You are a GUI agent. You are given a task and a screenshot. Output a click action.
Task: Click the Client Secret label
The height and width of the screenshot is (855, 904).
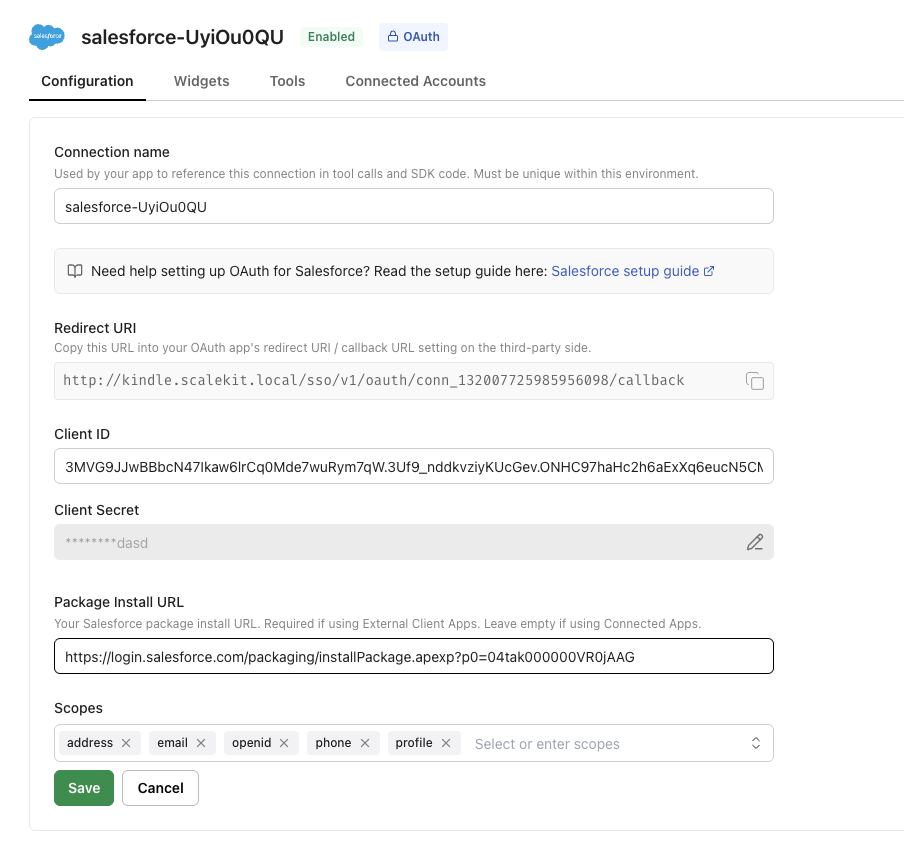tap(96, 510)
